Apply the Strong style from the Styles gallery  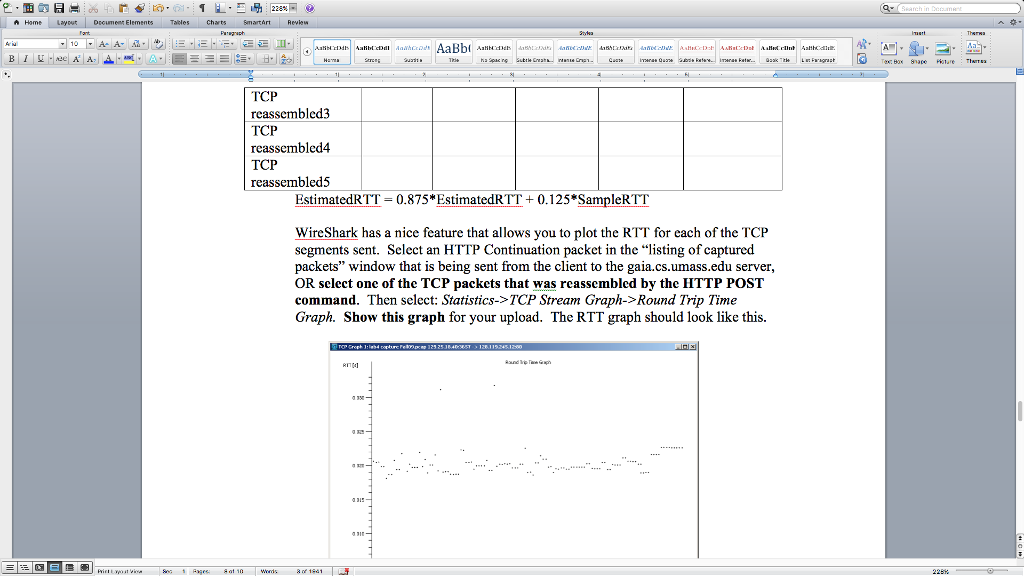[373, 50]
